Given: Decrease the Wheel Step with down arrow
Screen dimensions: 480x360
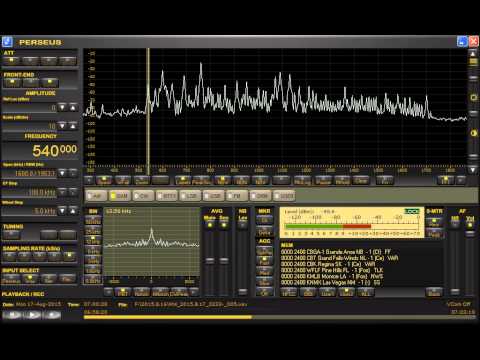Looking at the screenshot, I should [x=62, y=211].
